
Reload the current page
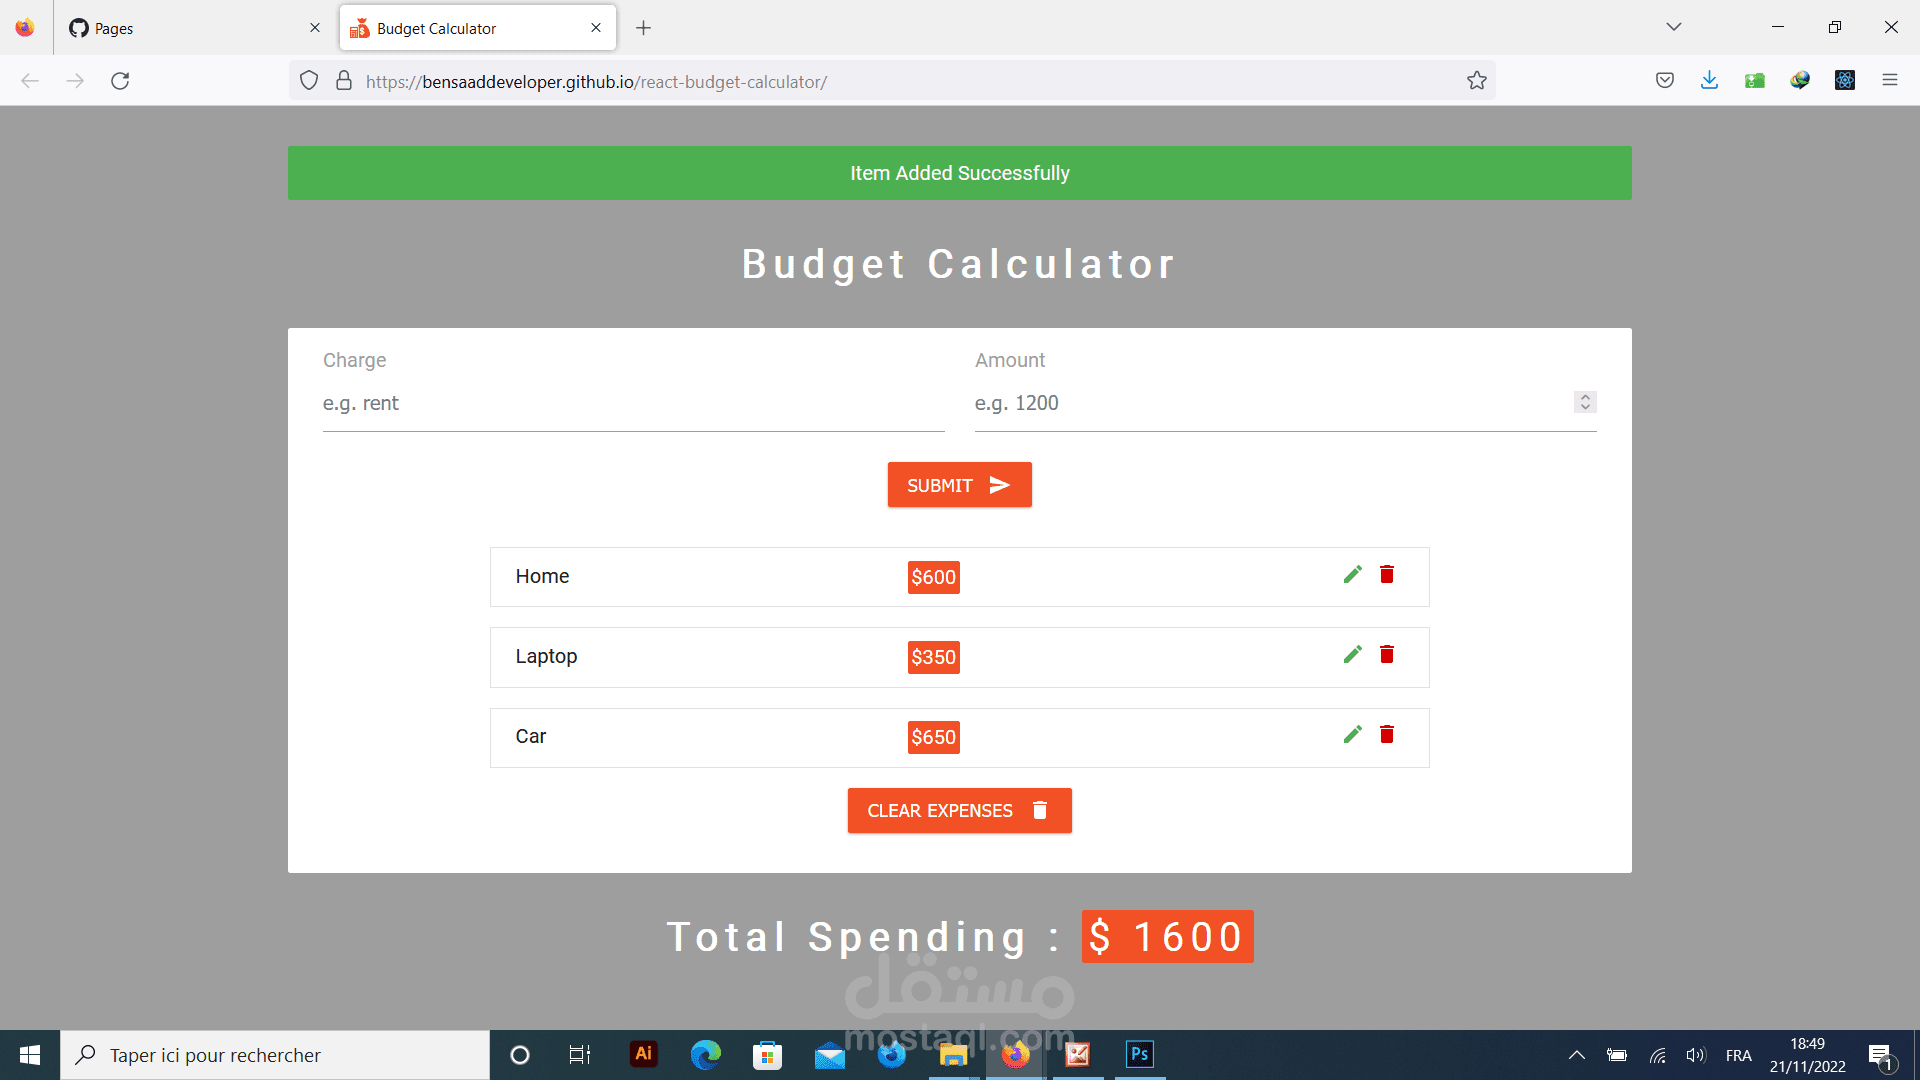[x=120, y=81]
